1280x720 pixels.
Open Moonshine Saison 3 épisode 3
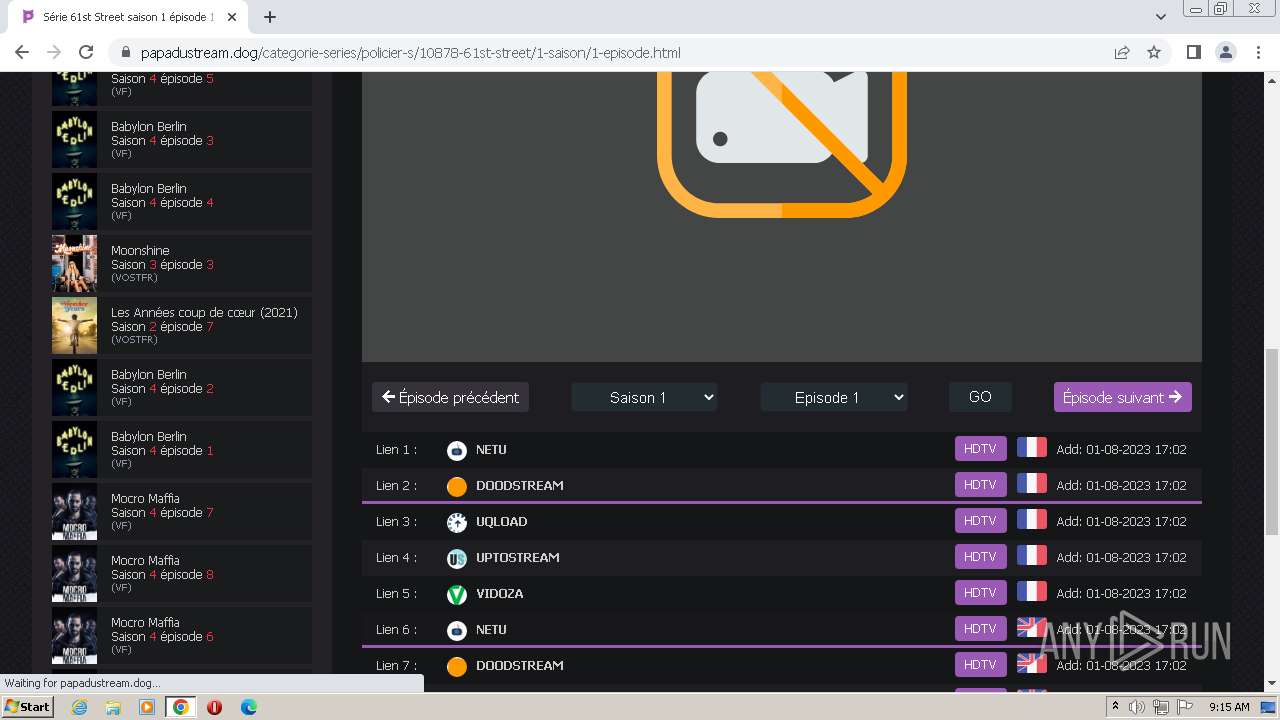[x=182, y=264]
